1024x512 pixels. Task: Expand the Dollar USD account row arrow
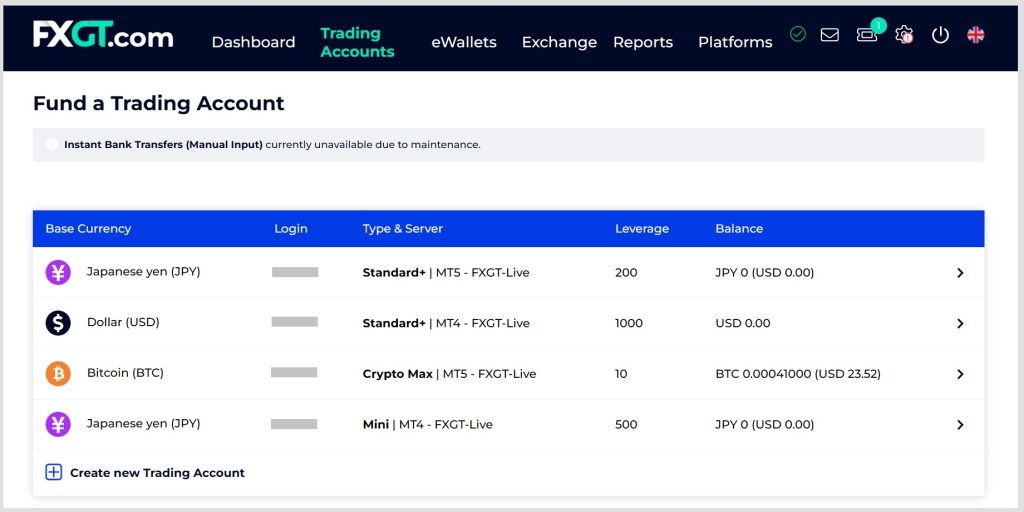960,324
